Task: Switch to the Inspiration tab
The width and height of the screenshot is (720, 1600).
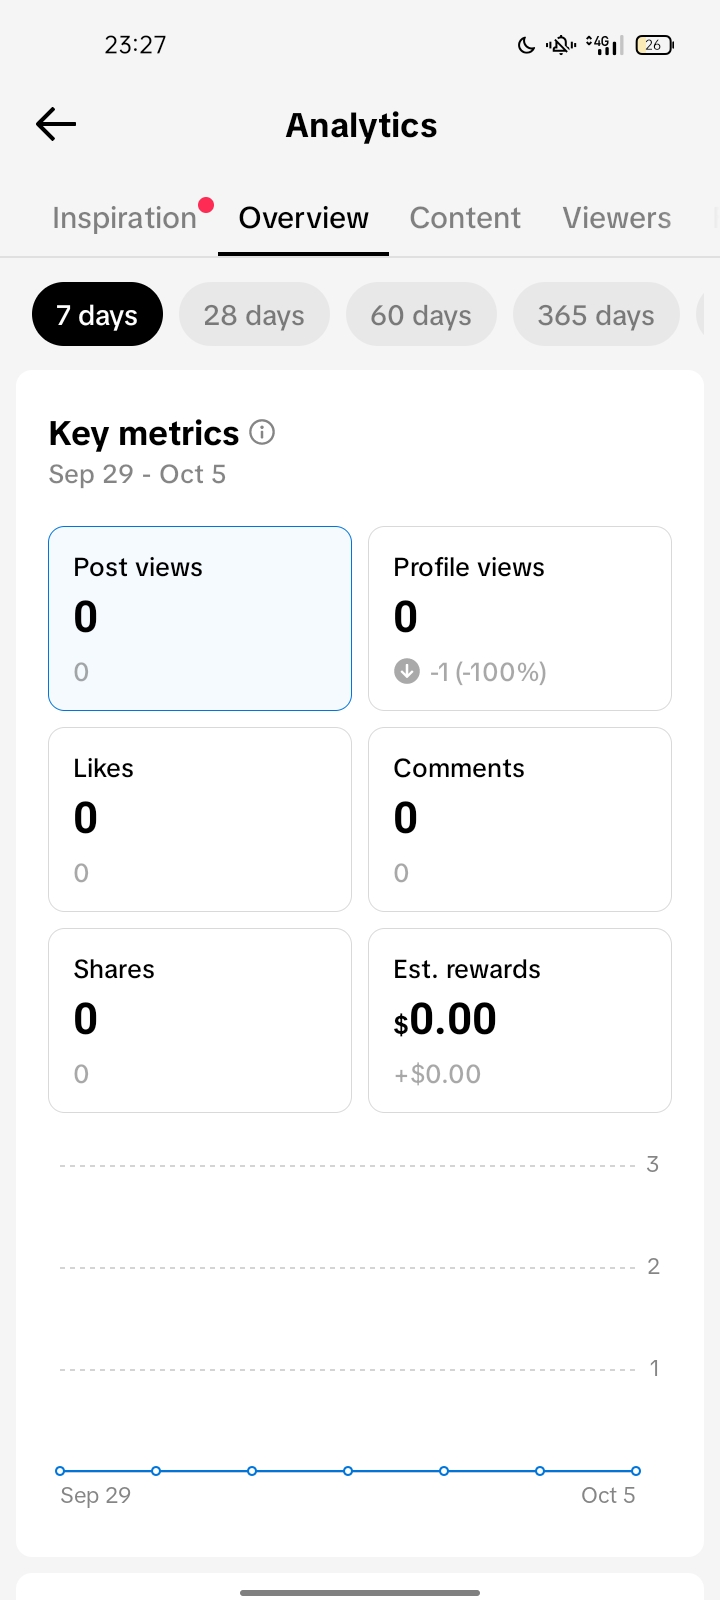Action: 124,218
